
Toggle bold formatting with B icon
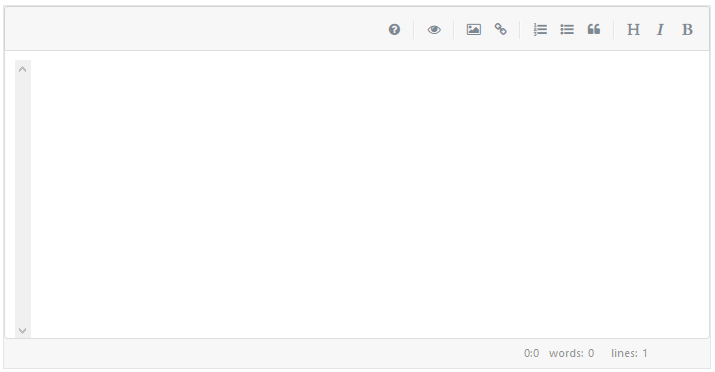coord(687,30)
